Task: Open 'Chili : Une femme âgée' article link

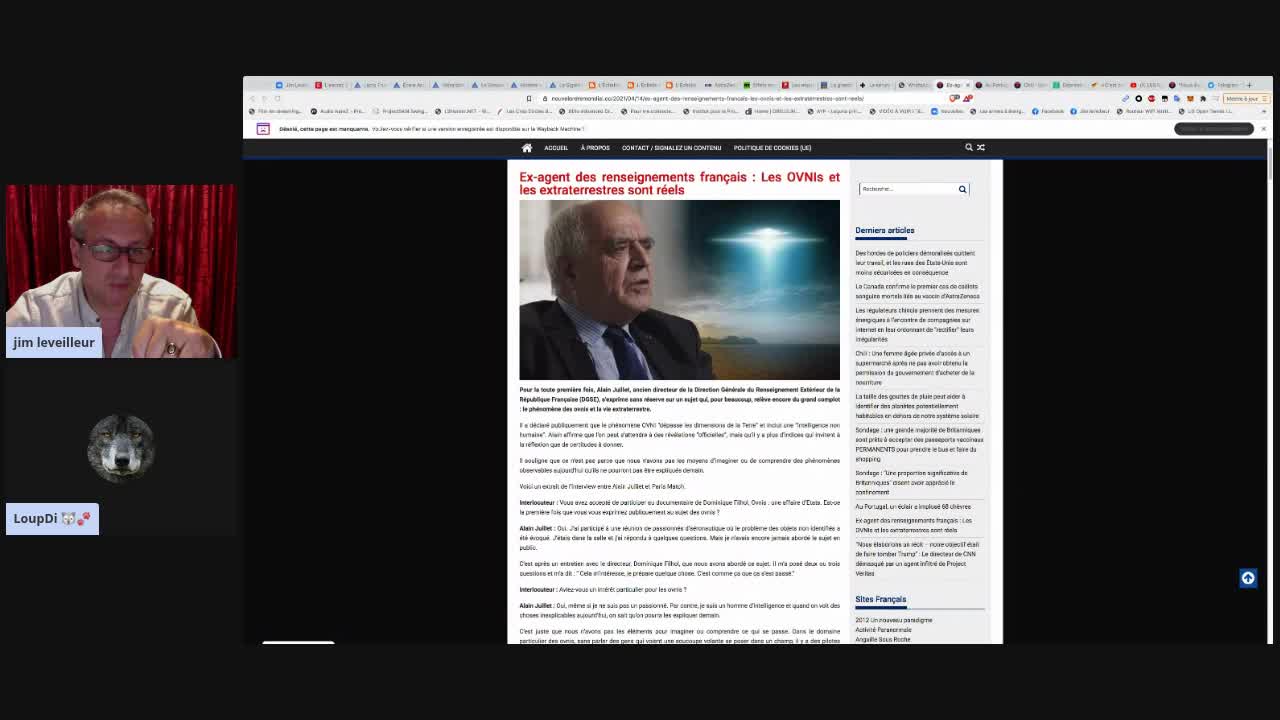Action: 914,368
